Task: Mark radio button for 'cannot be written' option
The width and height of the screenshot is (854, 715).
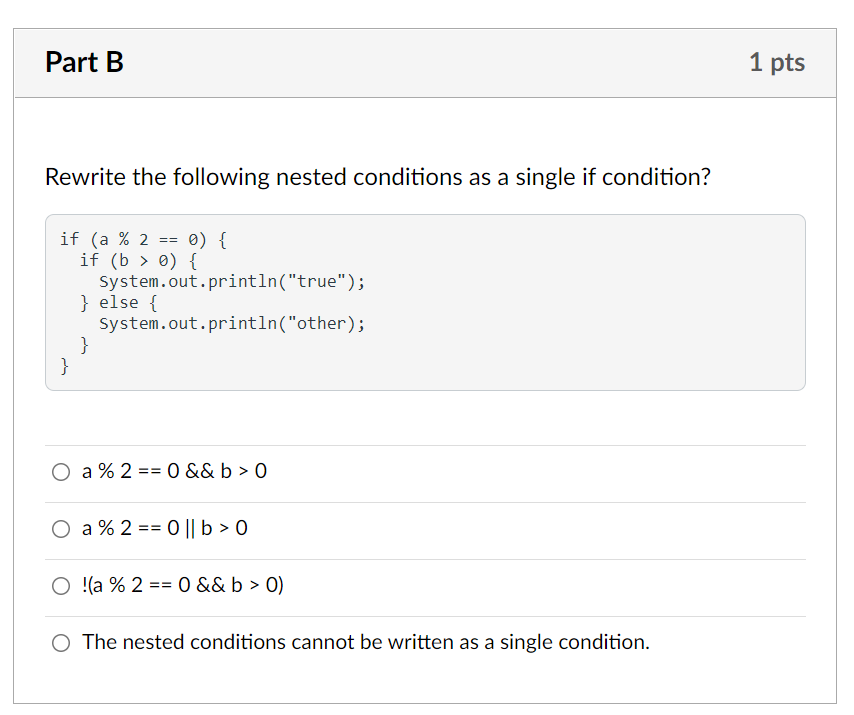Action: pos(61,643)
